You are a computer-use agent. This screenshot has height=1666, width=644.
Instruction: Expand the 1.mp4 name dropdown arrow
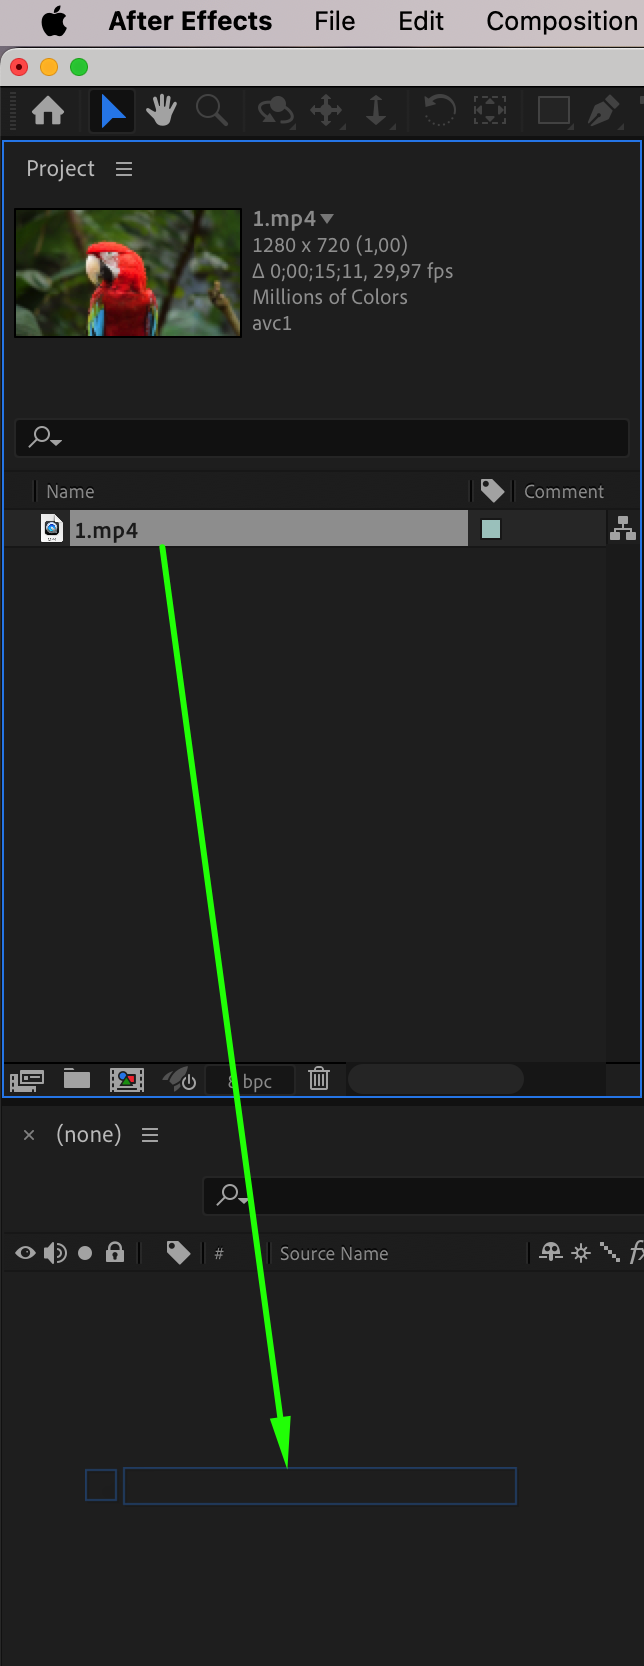pos(327,219)
